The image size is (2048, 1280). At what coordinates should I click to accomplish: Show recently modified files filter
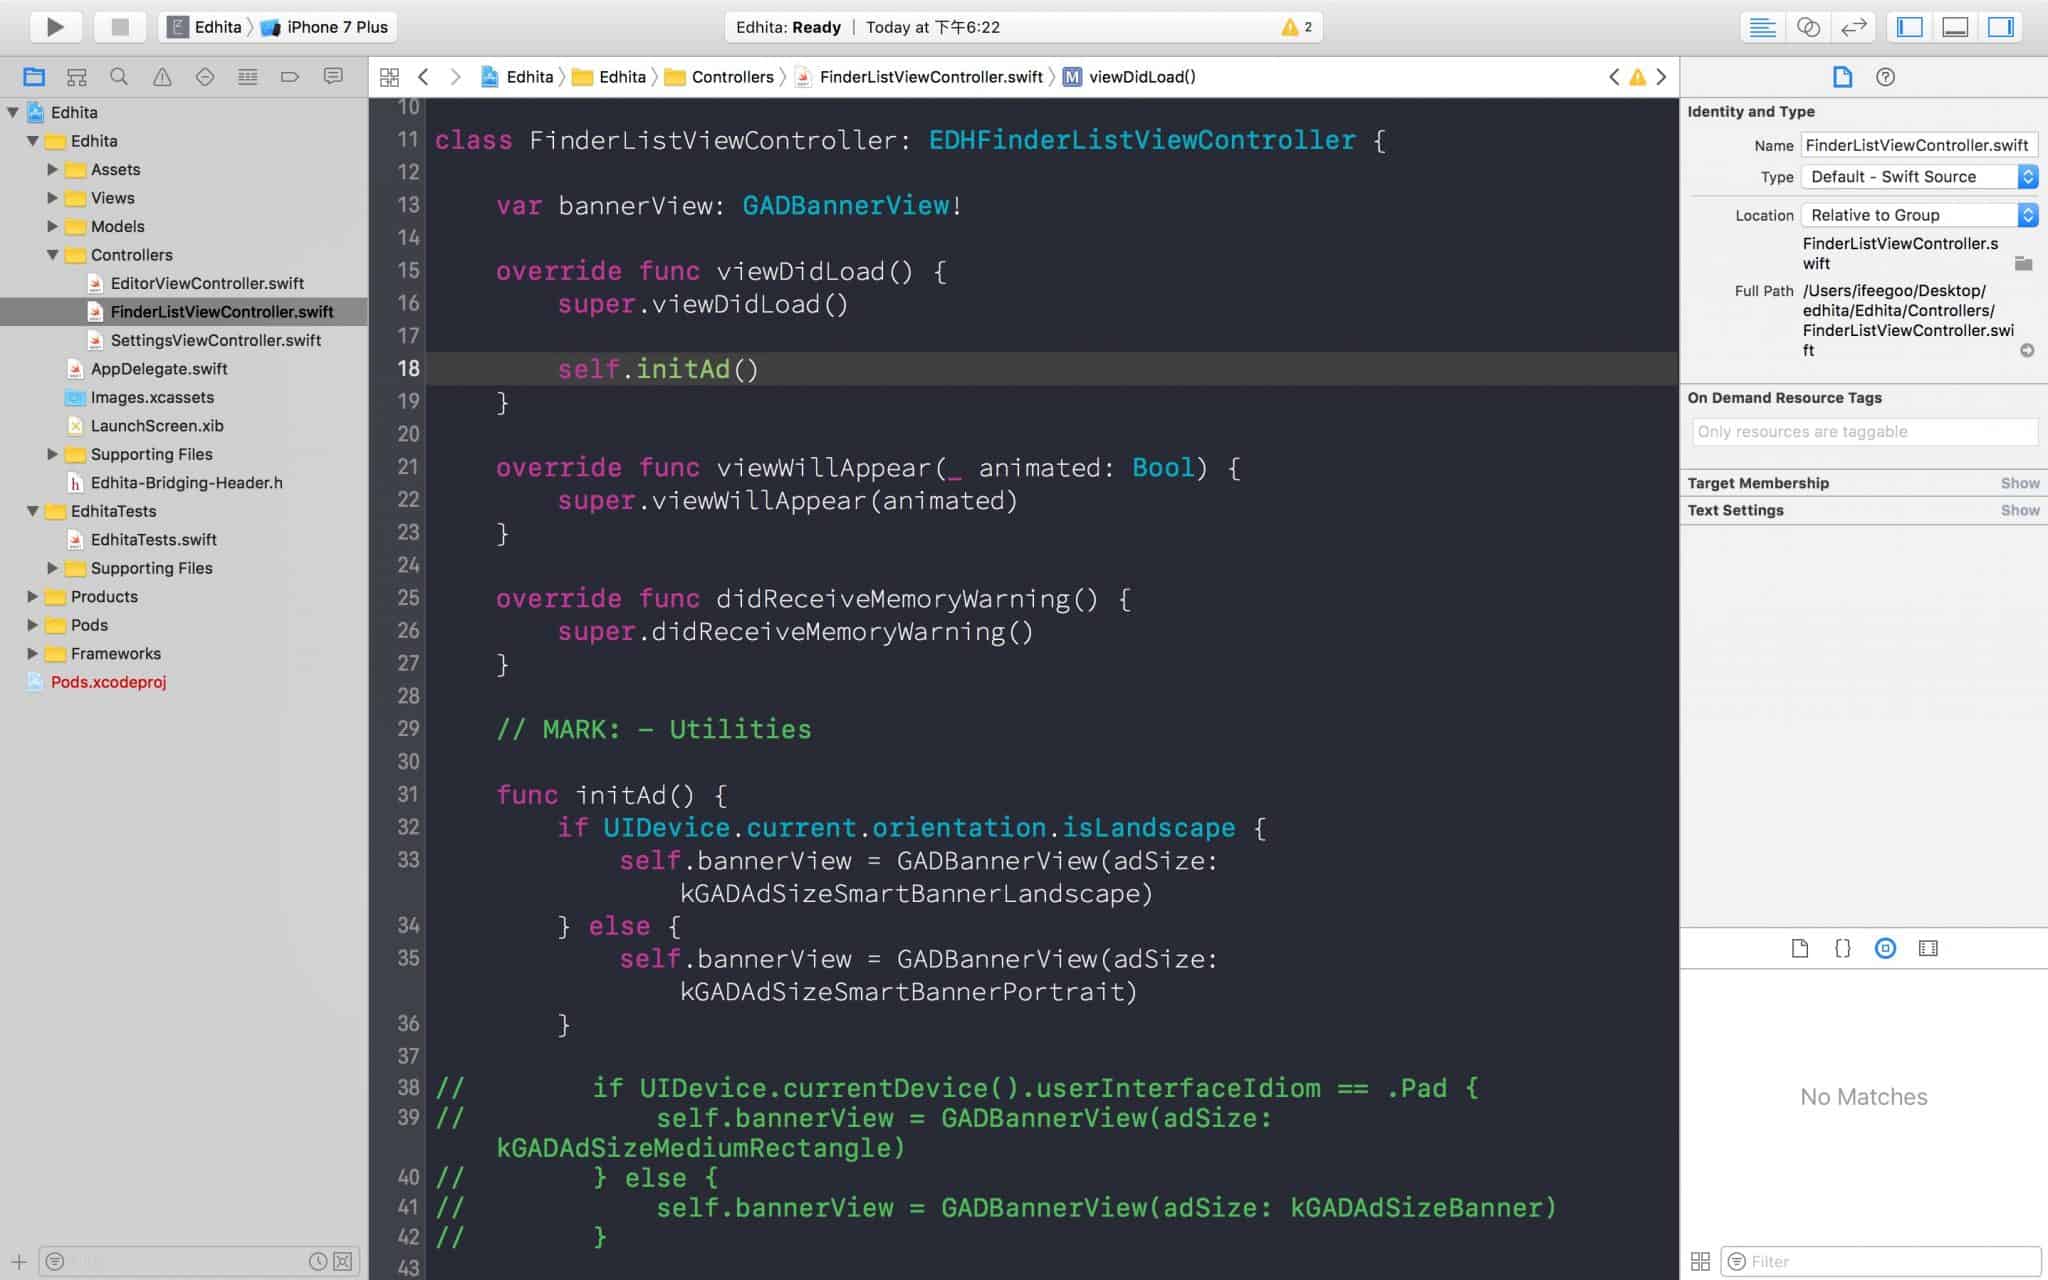tap(318, 1262)
